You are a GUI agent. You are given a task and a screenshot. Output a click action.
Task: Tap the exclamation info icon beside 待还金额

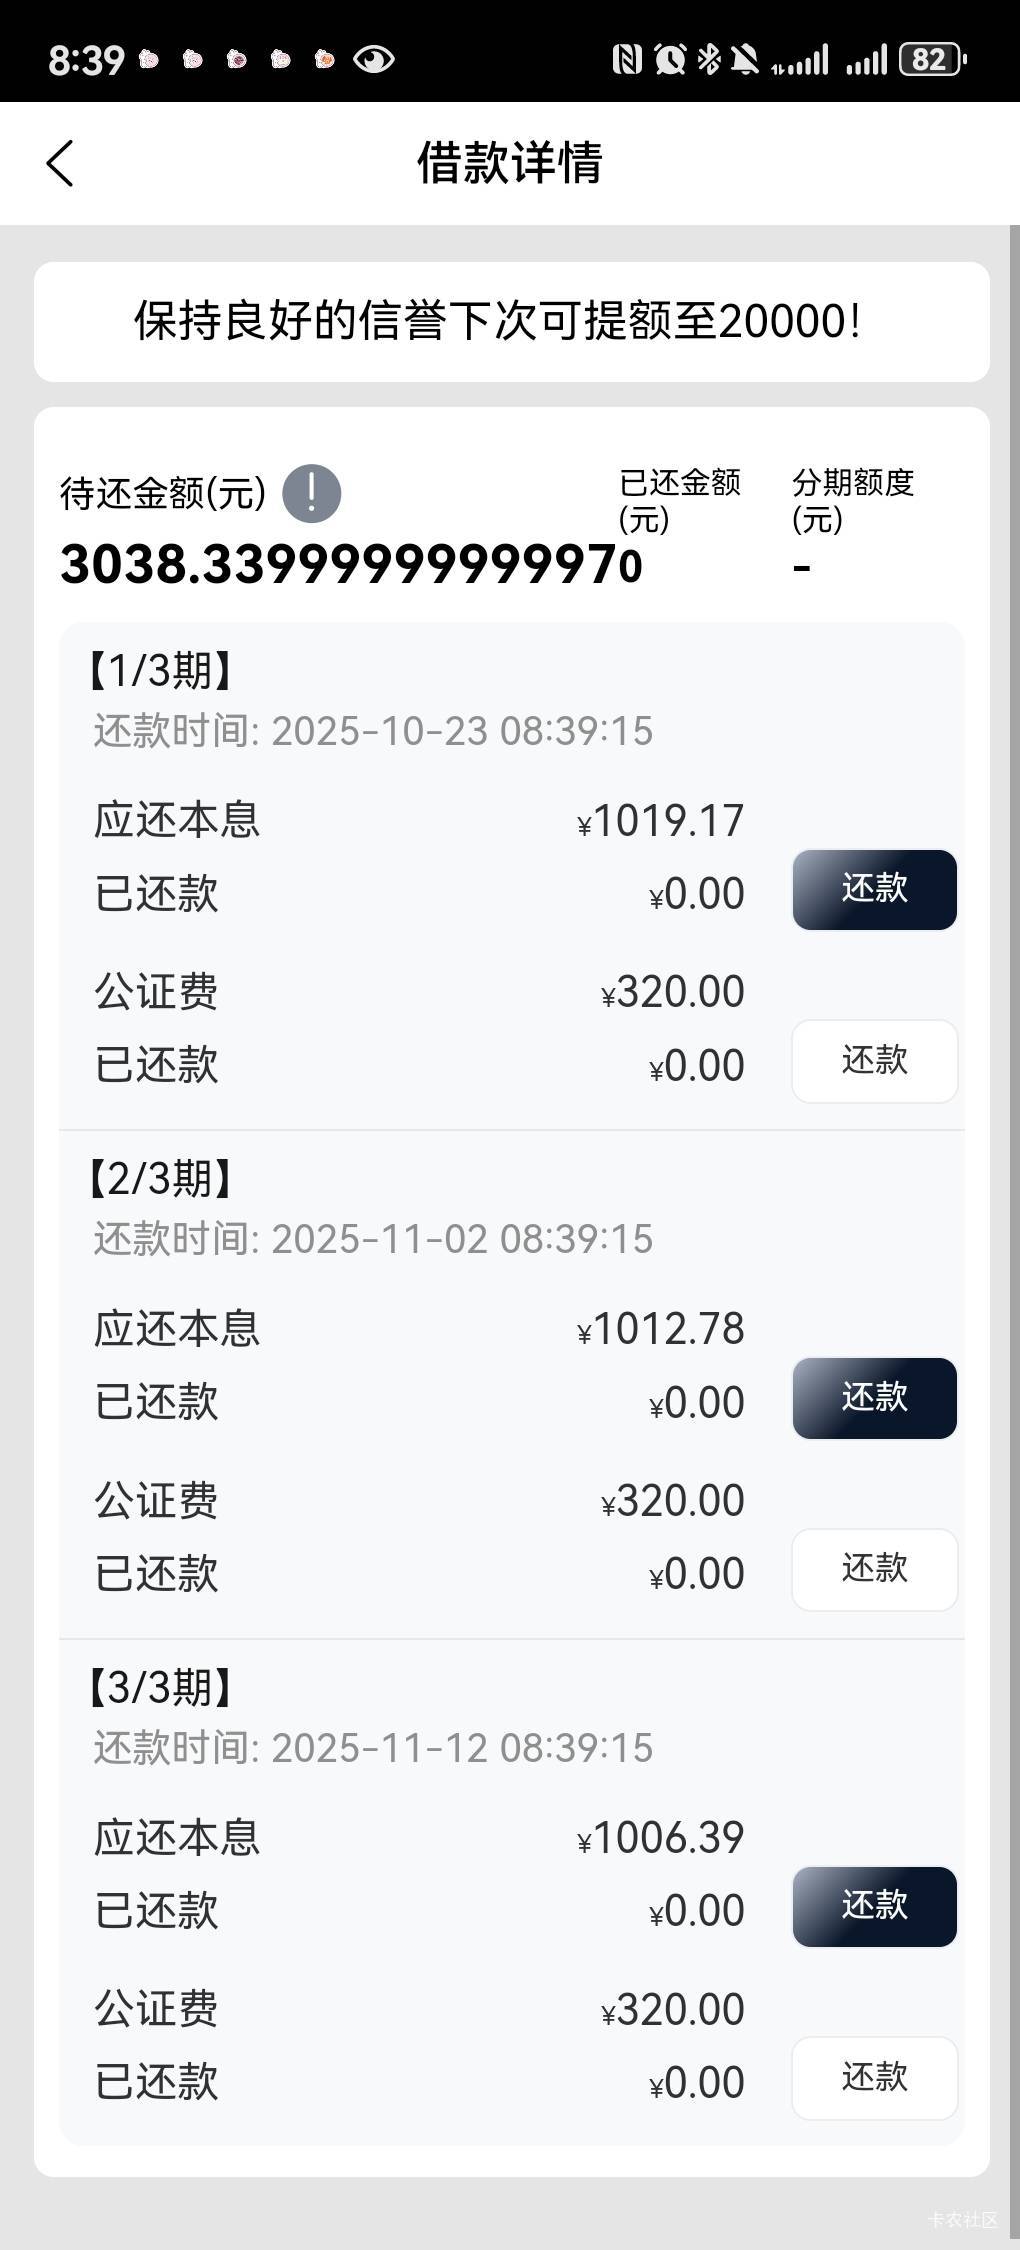(x=311, y=494)
